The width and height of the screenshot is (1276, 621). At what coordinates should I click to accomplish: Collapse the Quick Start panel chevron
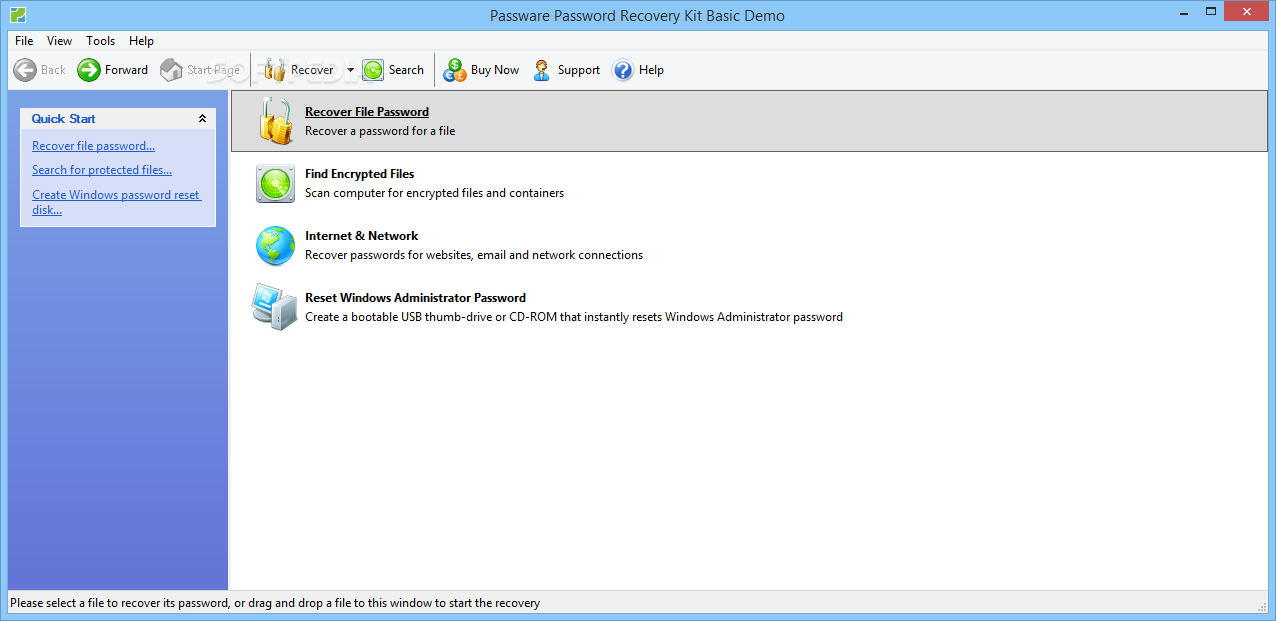(x=202, y=118)
